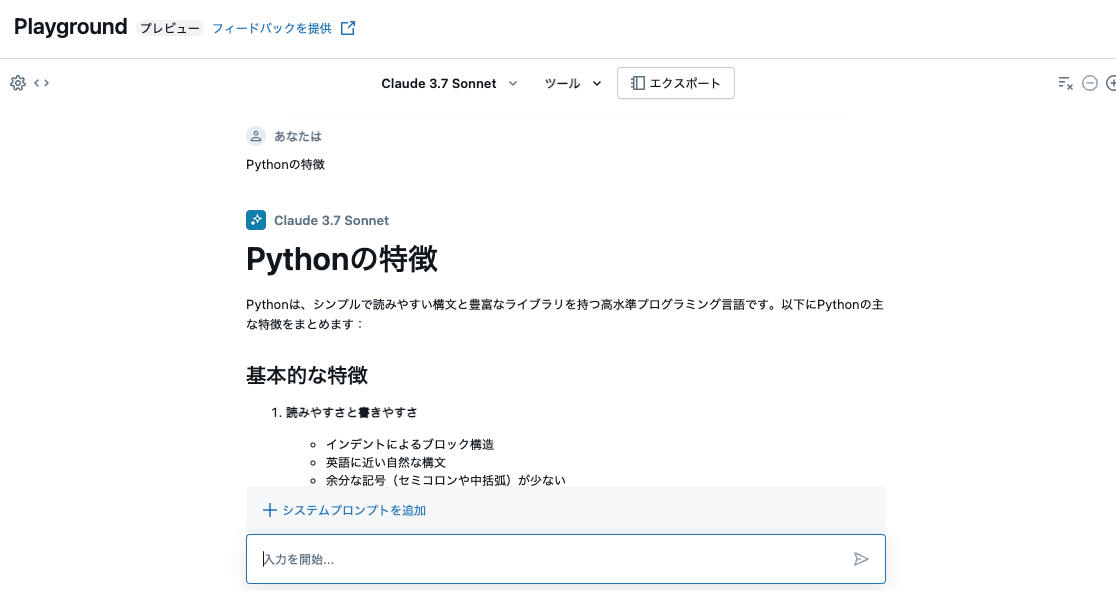The height and width of the screenshot is (591, 1116).
Task: Open the model selector chevron arrow
Action: pyautogui.click(x=513, y=84)
